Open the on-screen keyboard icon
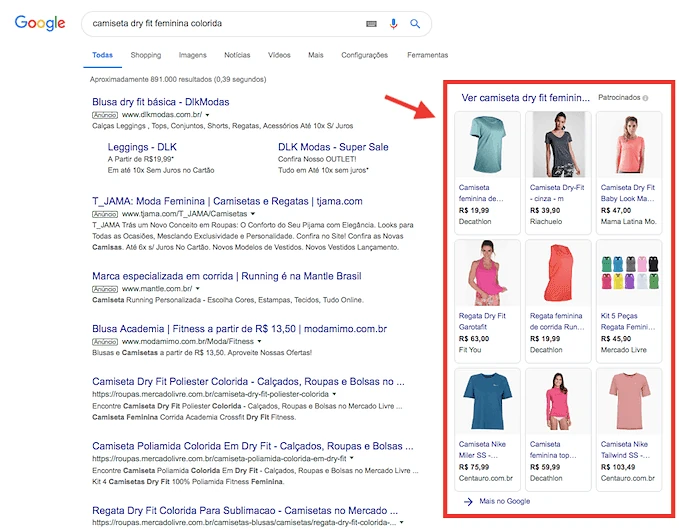The image size is (679, 530). 371,24
